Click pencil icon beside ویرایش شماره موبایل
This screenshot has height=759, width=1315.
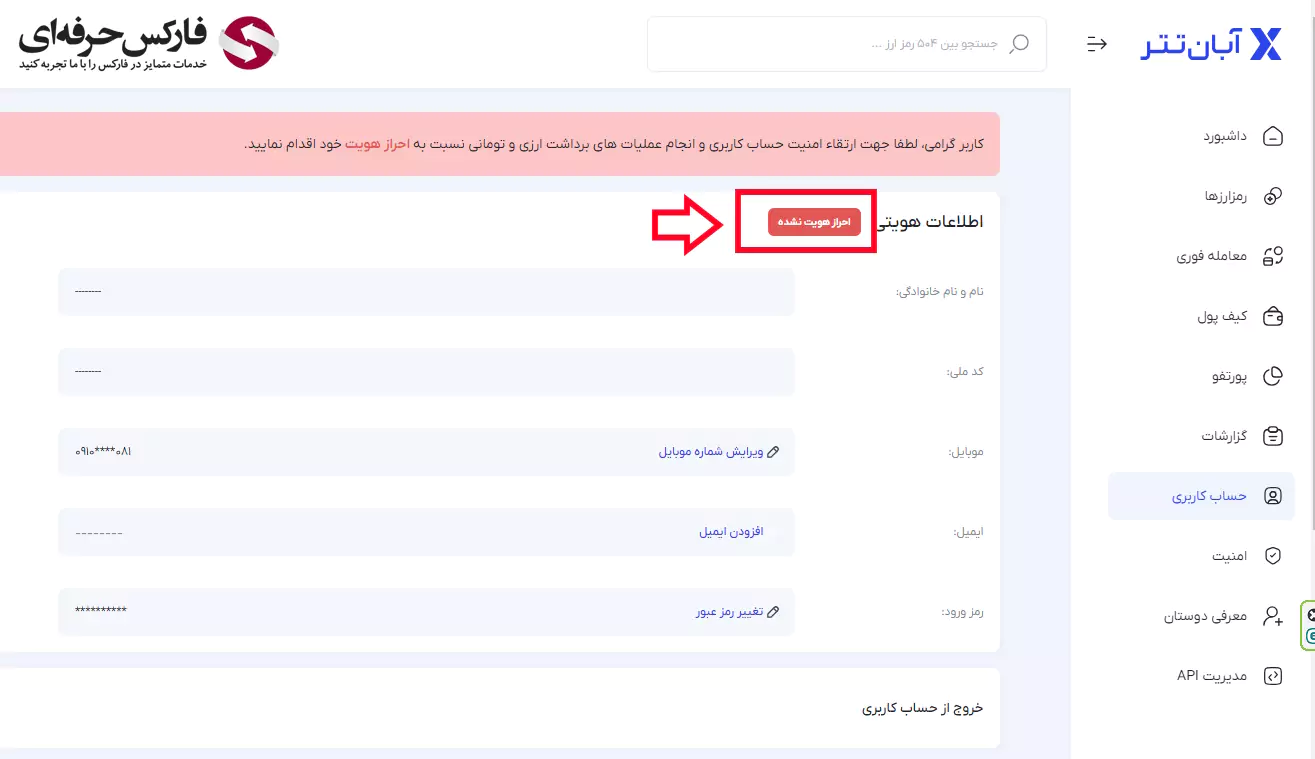pyautogui.click(x=773, y=452)
